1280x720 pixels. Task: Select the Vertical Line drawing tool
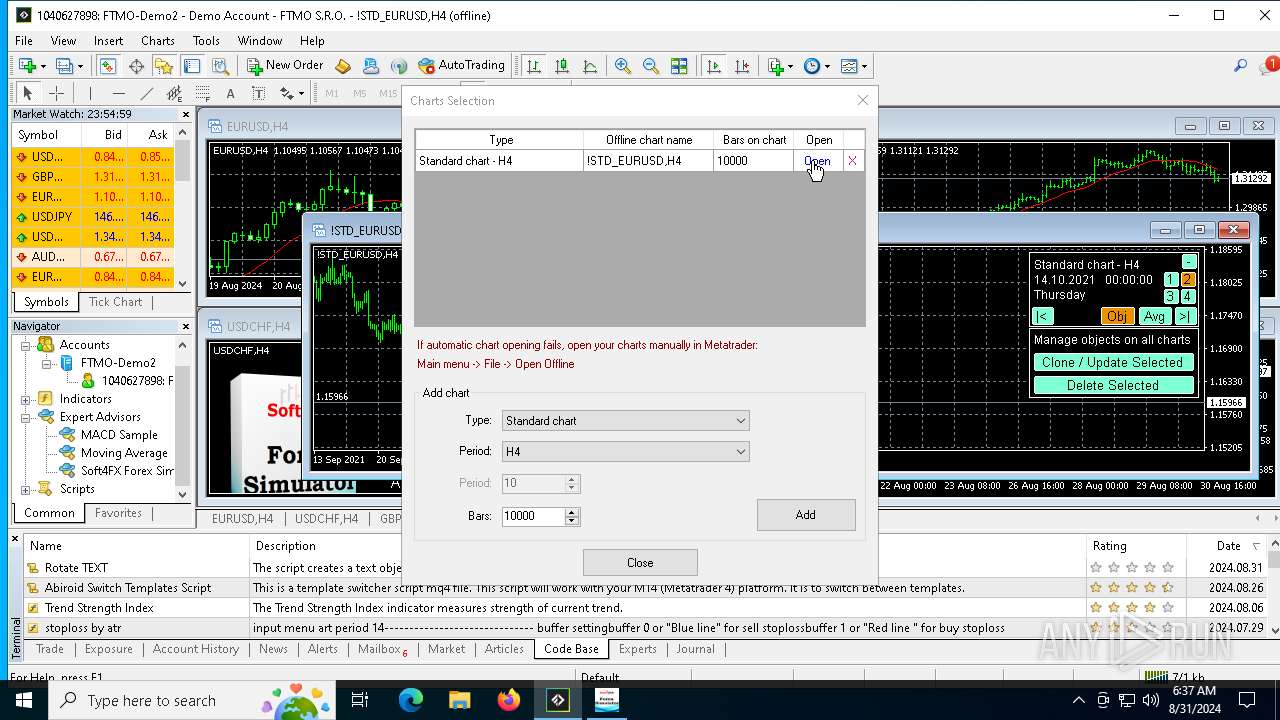(90, 93)
